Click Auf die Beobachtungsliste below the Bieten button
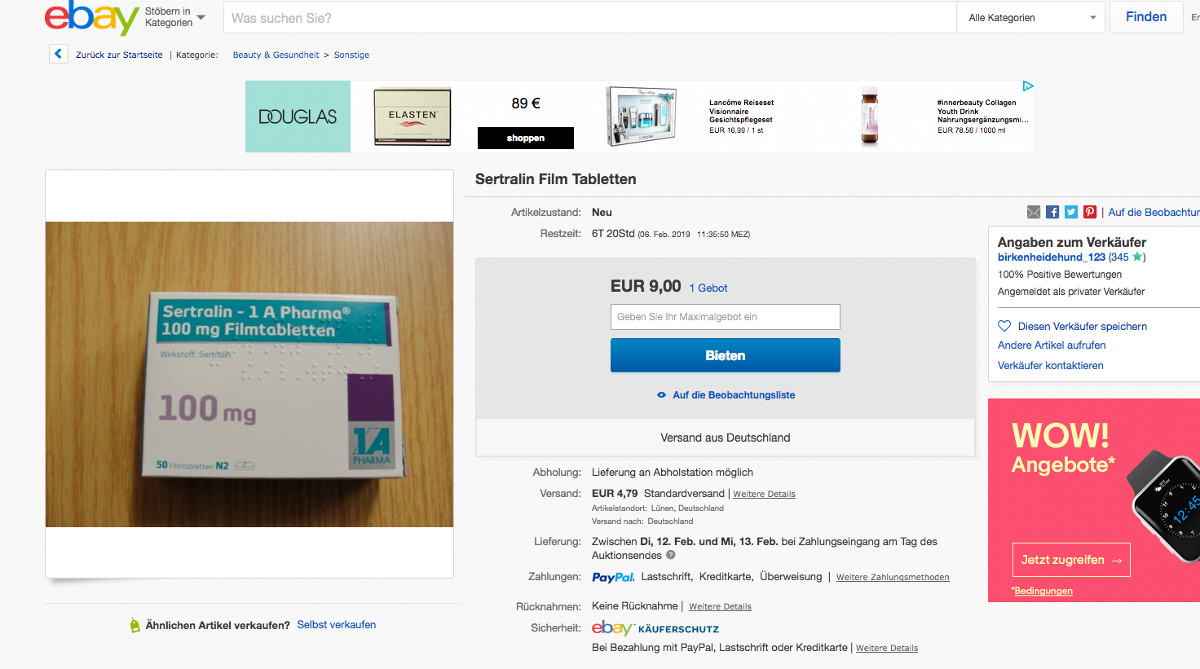 (726, 395)
